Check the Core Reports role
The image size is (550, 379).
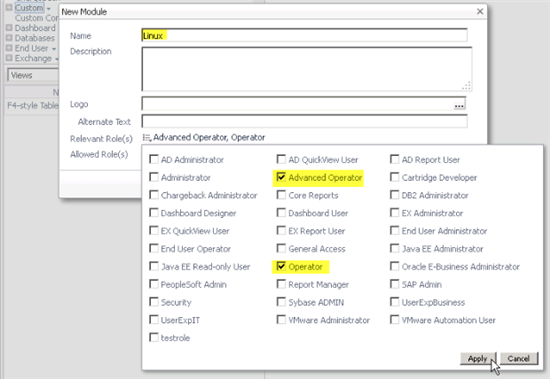coord(281,195)
